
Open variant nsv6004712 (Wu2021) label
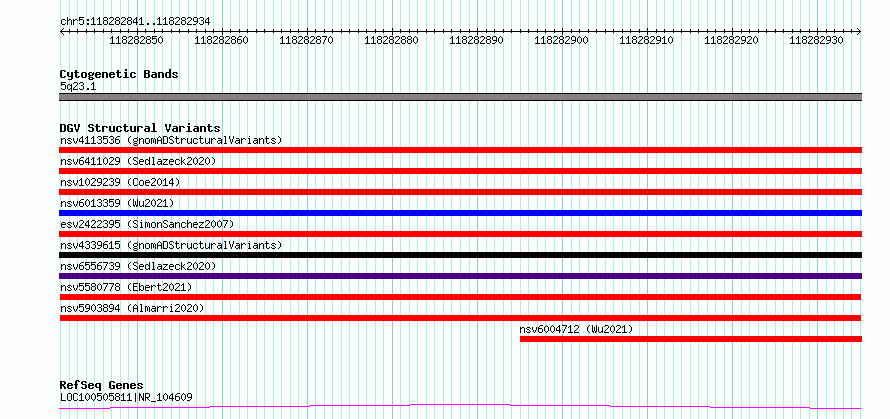576,329
